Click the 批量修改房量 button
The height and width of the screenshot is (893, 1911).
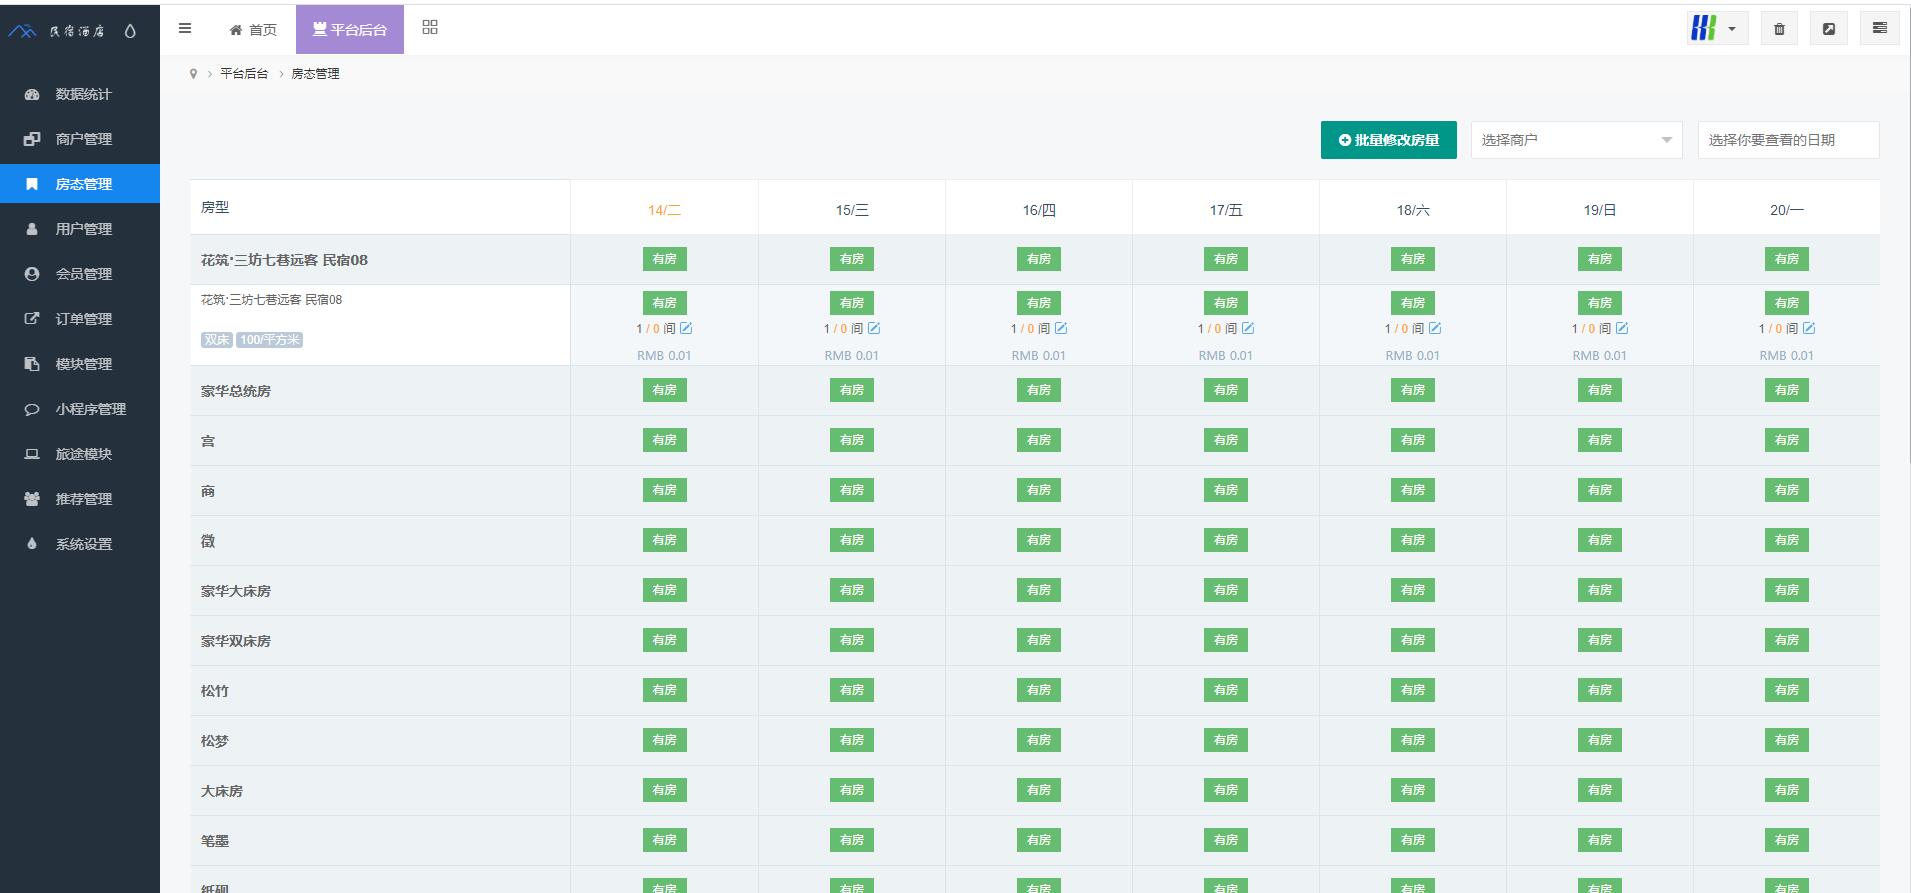point(1388,140)
